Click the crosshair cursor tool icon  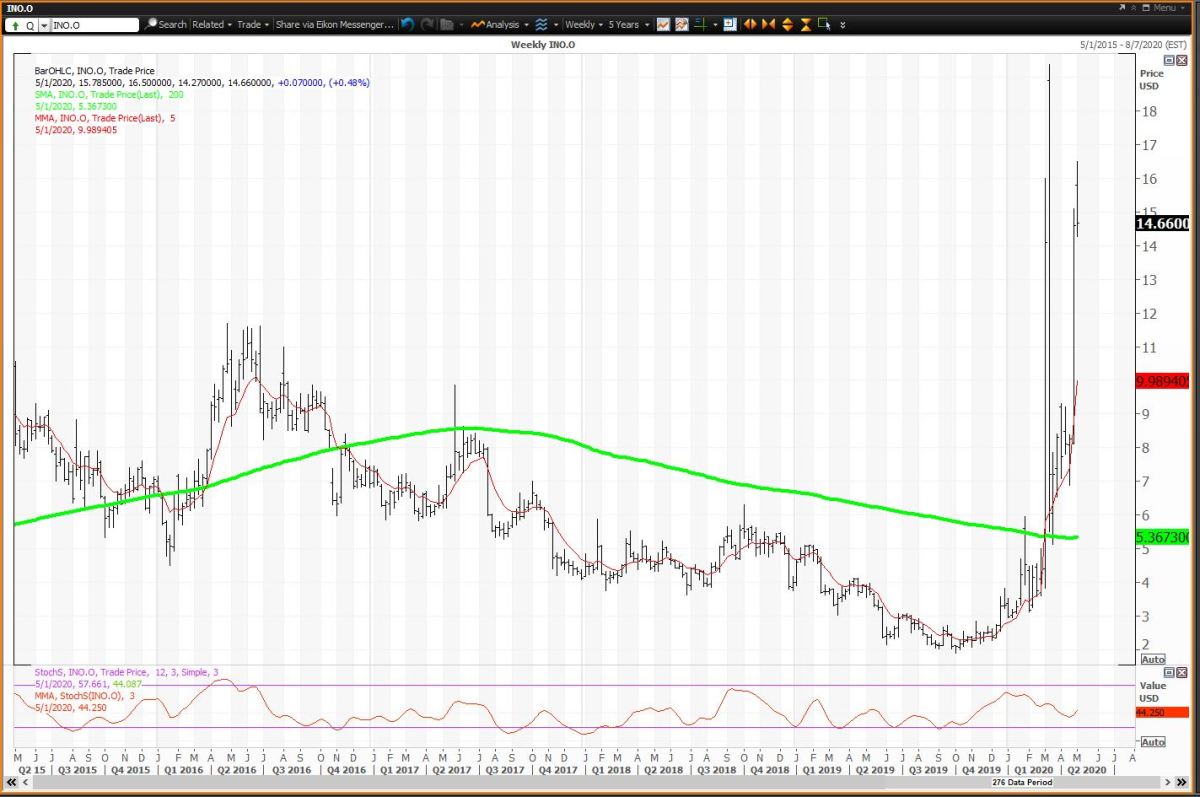pos(703,24)
